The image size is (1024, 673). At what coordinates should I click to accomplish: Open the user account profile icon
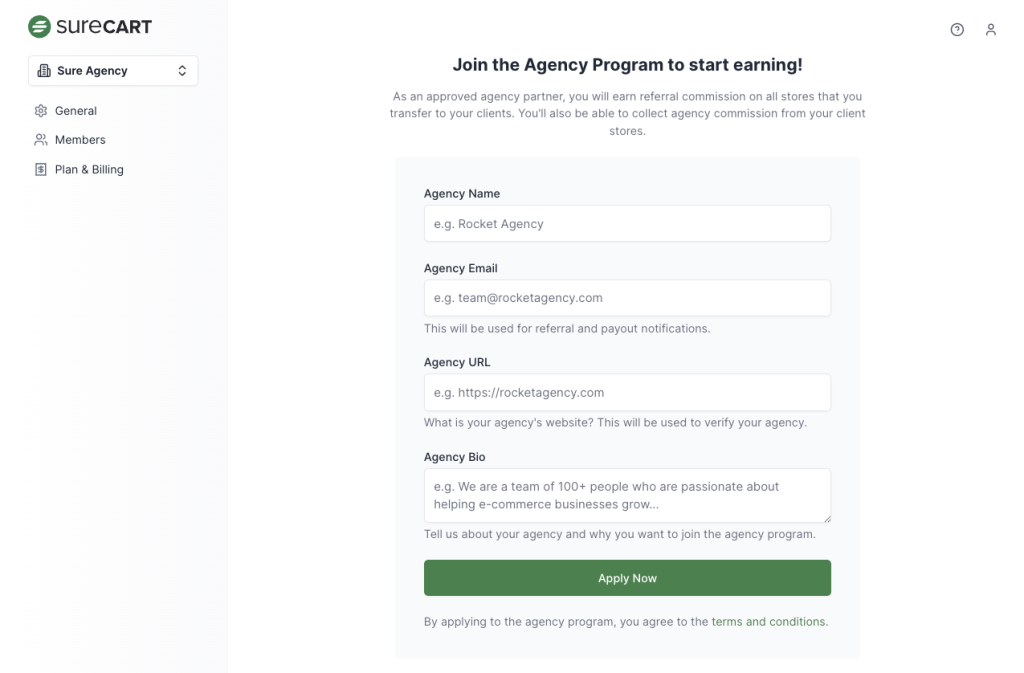coord(991,30)
